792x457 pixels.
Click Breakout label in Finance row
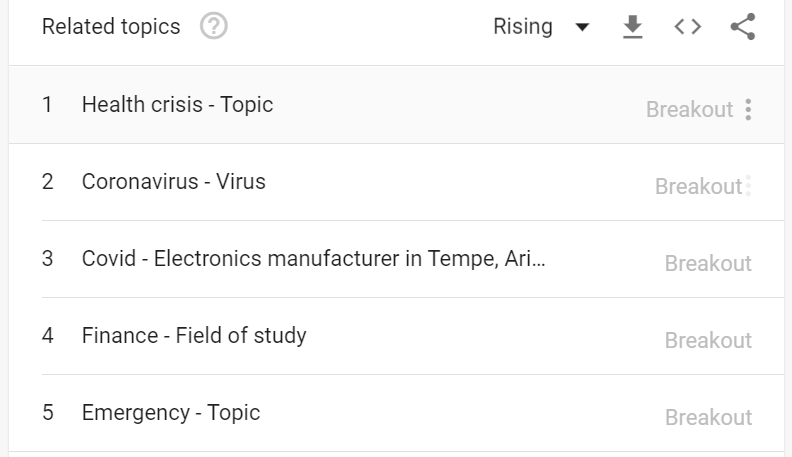pyautogui.click(x=708, y=341)
